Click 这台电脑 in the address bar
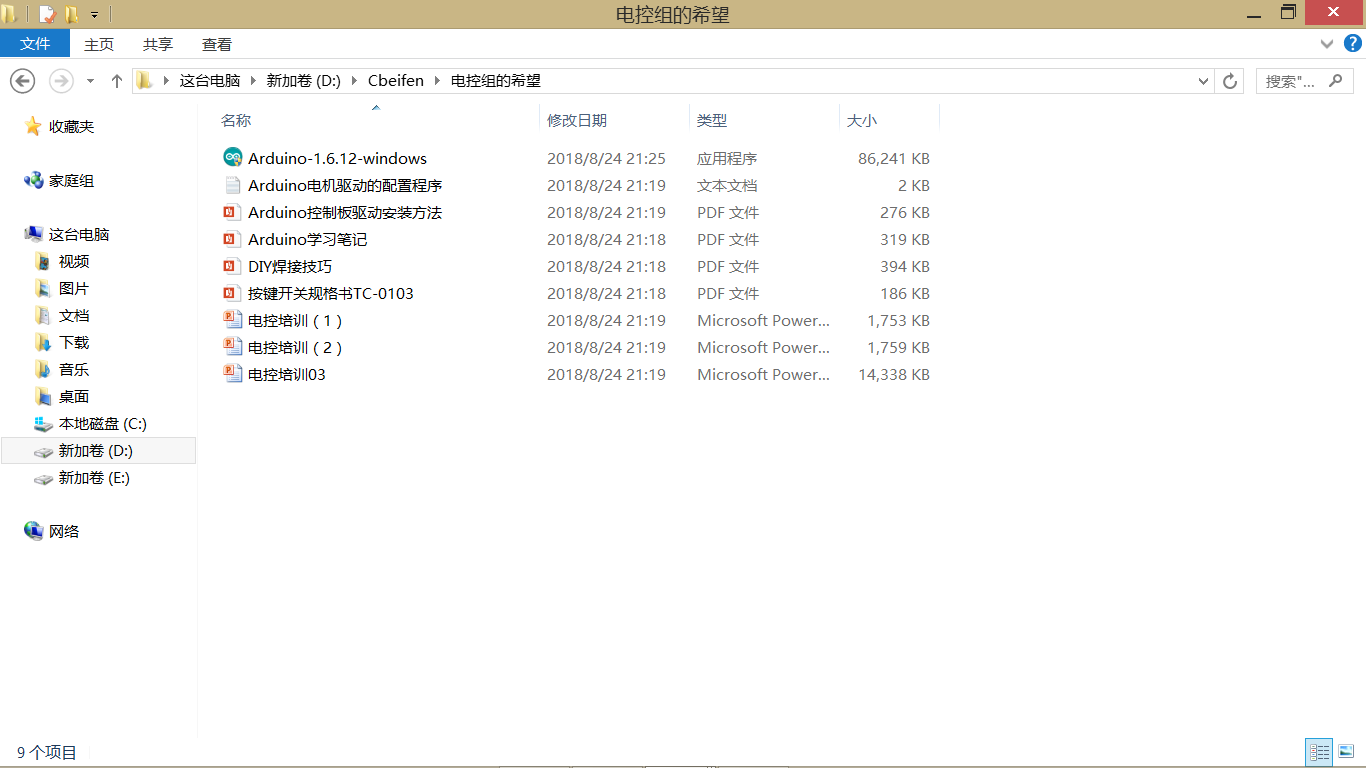Image resolution: width=1366 pixels, height=768 pixels. point(210,81)
